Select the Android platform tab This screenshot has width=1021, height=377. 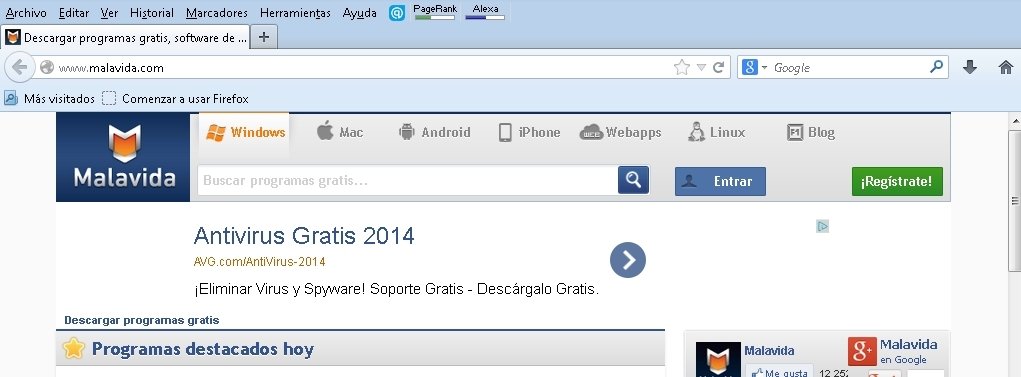(x=434, y=132)
